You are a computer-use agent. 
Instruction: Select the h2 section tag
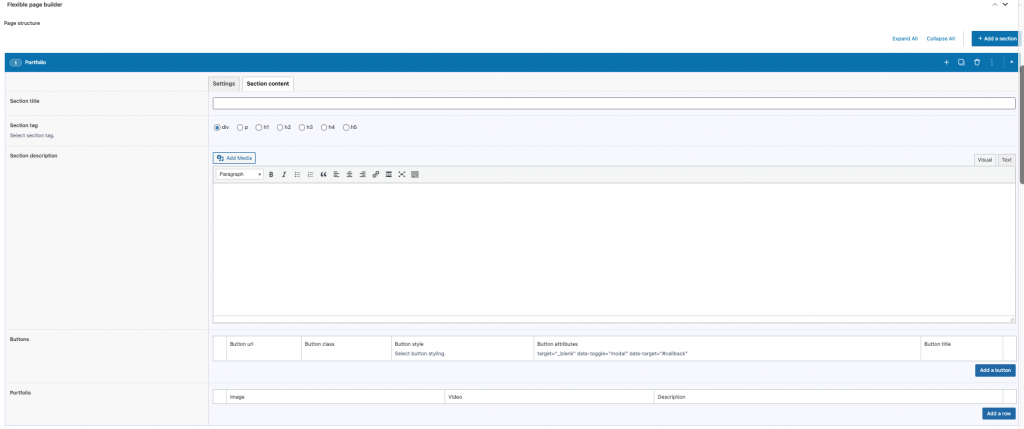(x=280, y=127)
